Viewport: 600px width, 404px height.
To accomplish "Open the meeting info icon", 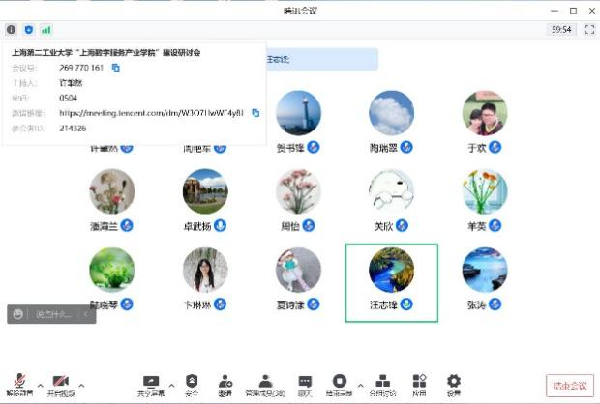I will click(x=11, y=30).
